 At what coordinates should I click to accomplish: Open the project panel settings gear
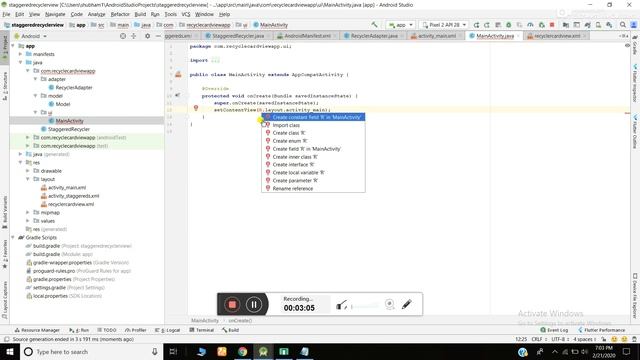coord(147,36)
